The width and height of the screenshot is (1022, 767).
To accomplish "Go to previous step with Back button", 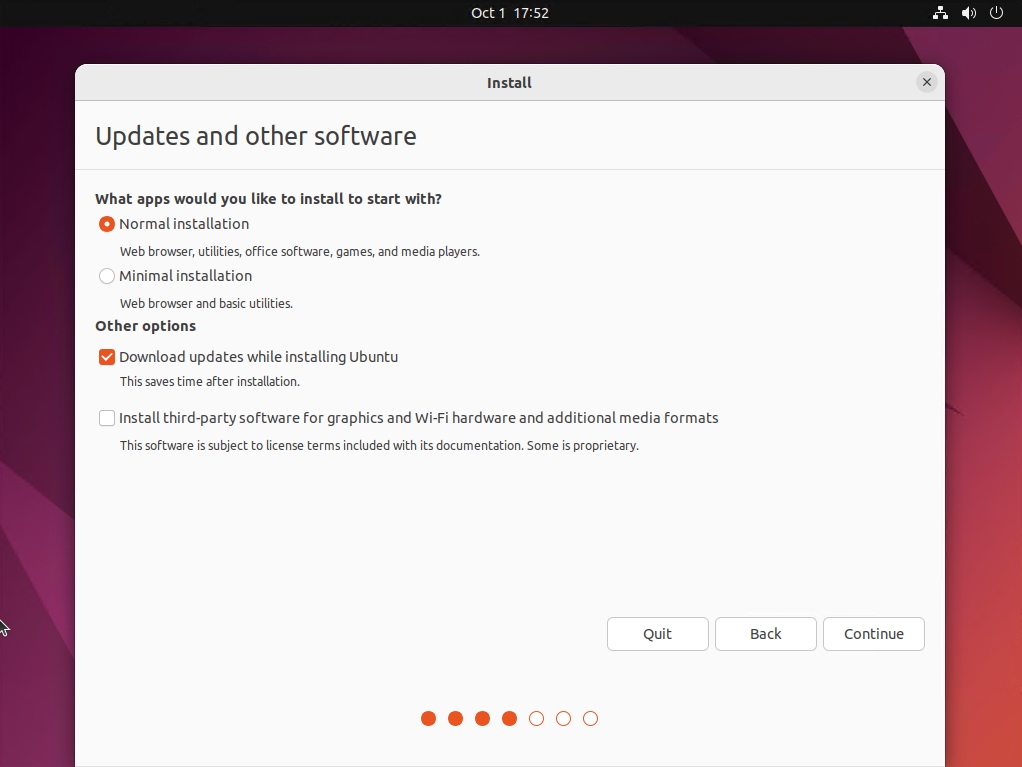I will point(766,634).
